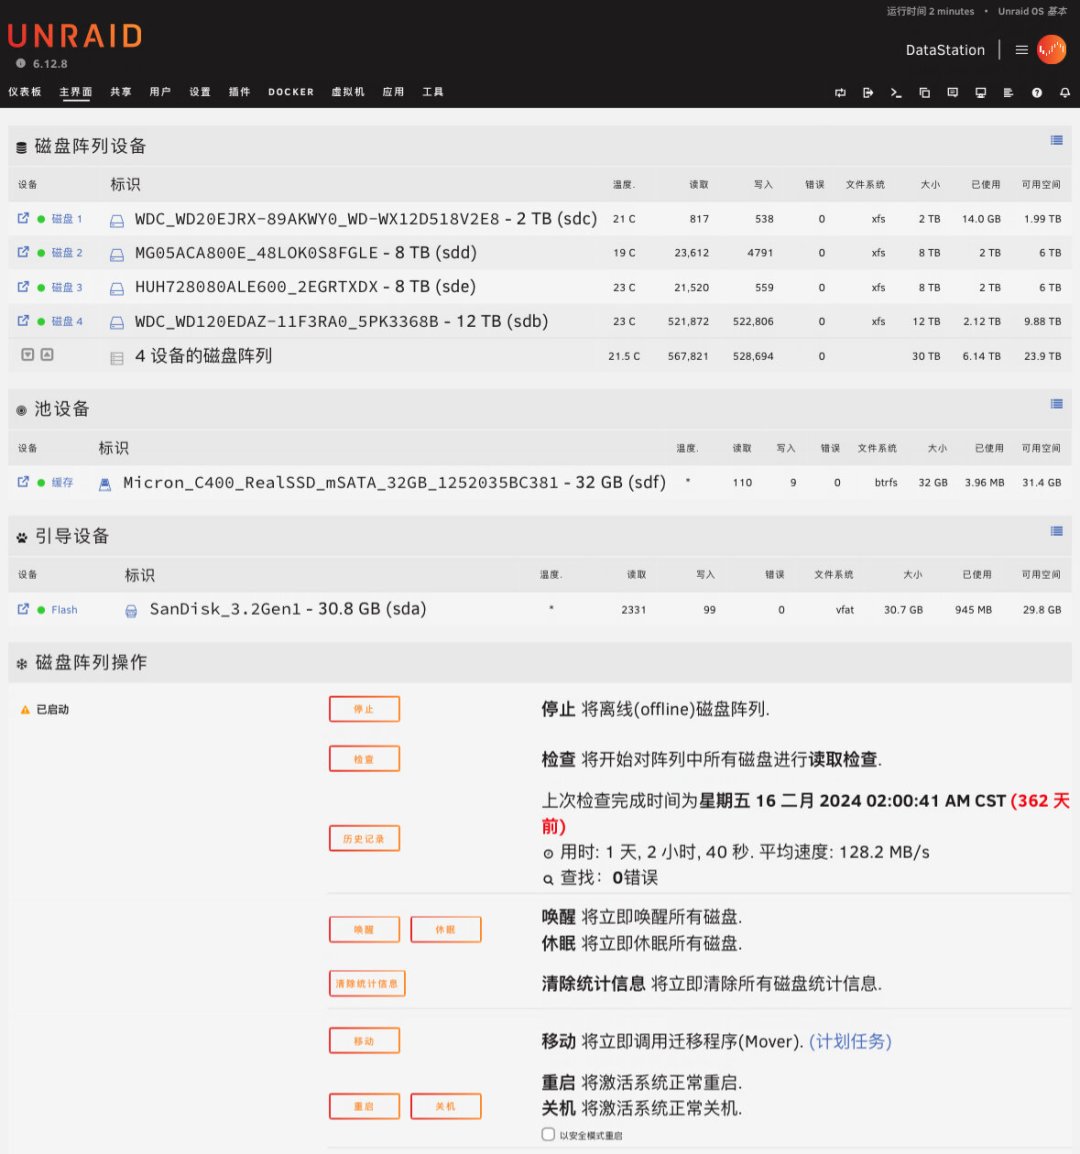Click the help question-mark icon
This screenshot has height=1154, width=1080.
click(x=1037, y=93)
